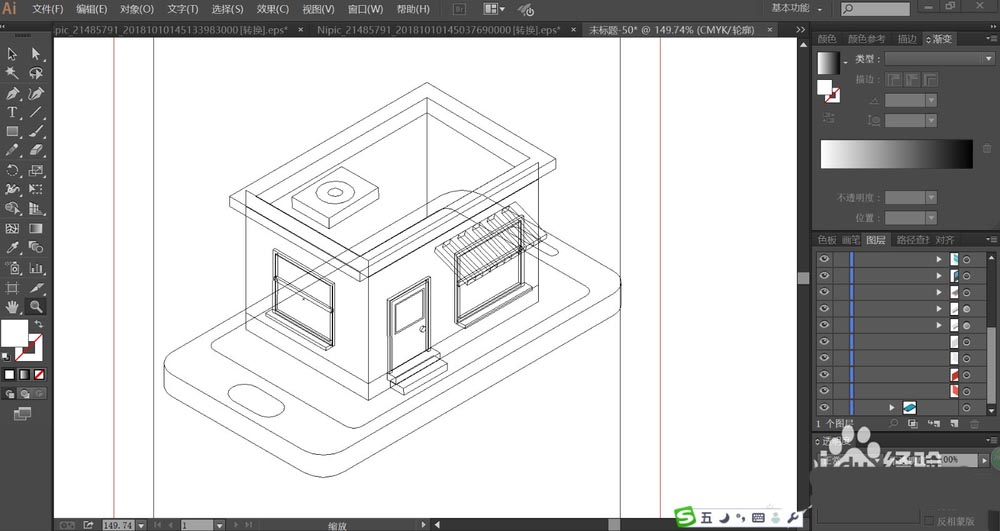1000x531 pixels.
Task: Select the Pen tool
Action: coord(12,94)
